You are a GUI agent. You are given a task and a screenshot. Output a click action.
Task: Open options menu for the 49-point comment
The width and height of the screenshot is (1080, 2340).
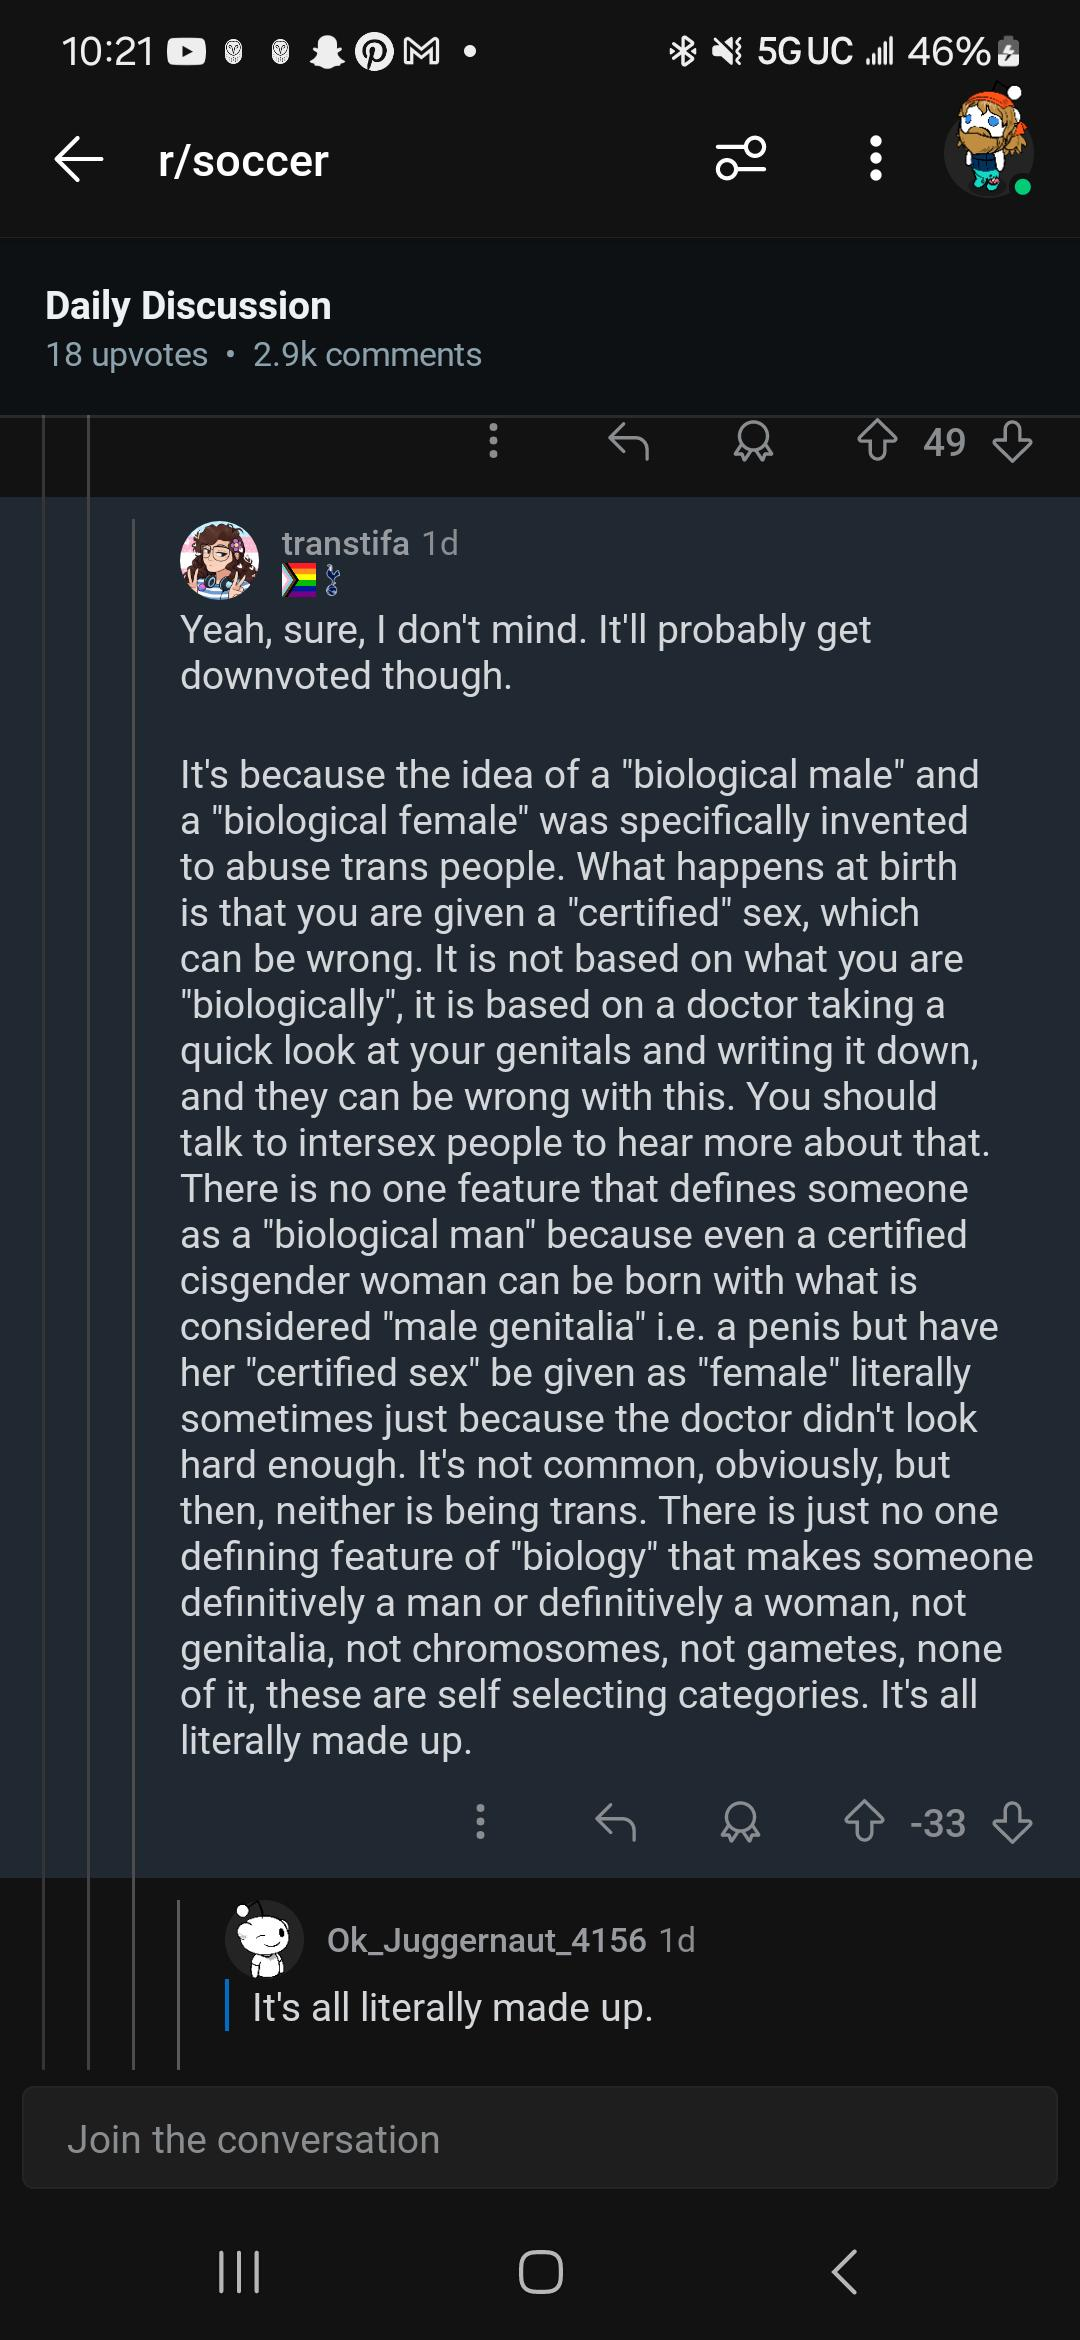point(493,441)
